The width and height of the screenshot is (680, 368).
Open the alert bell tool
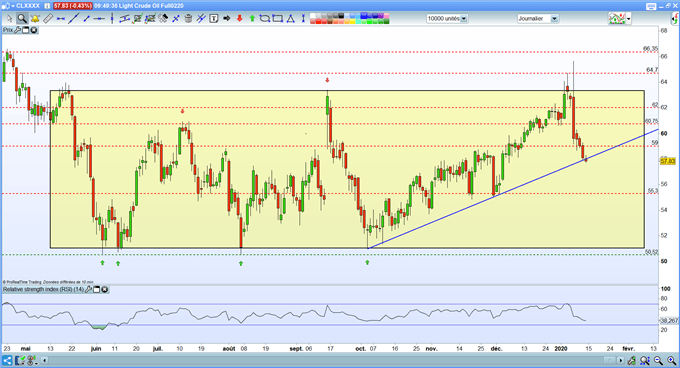(35, 19)
